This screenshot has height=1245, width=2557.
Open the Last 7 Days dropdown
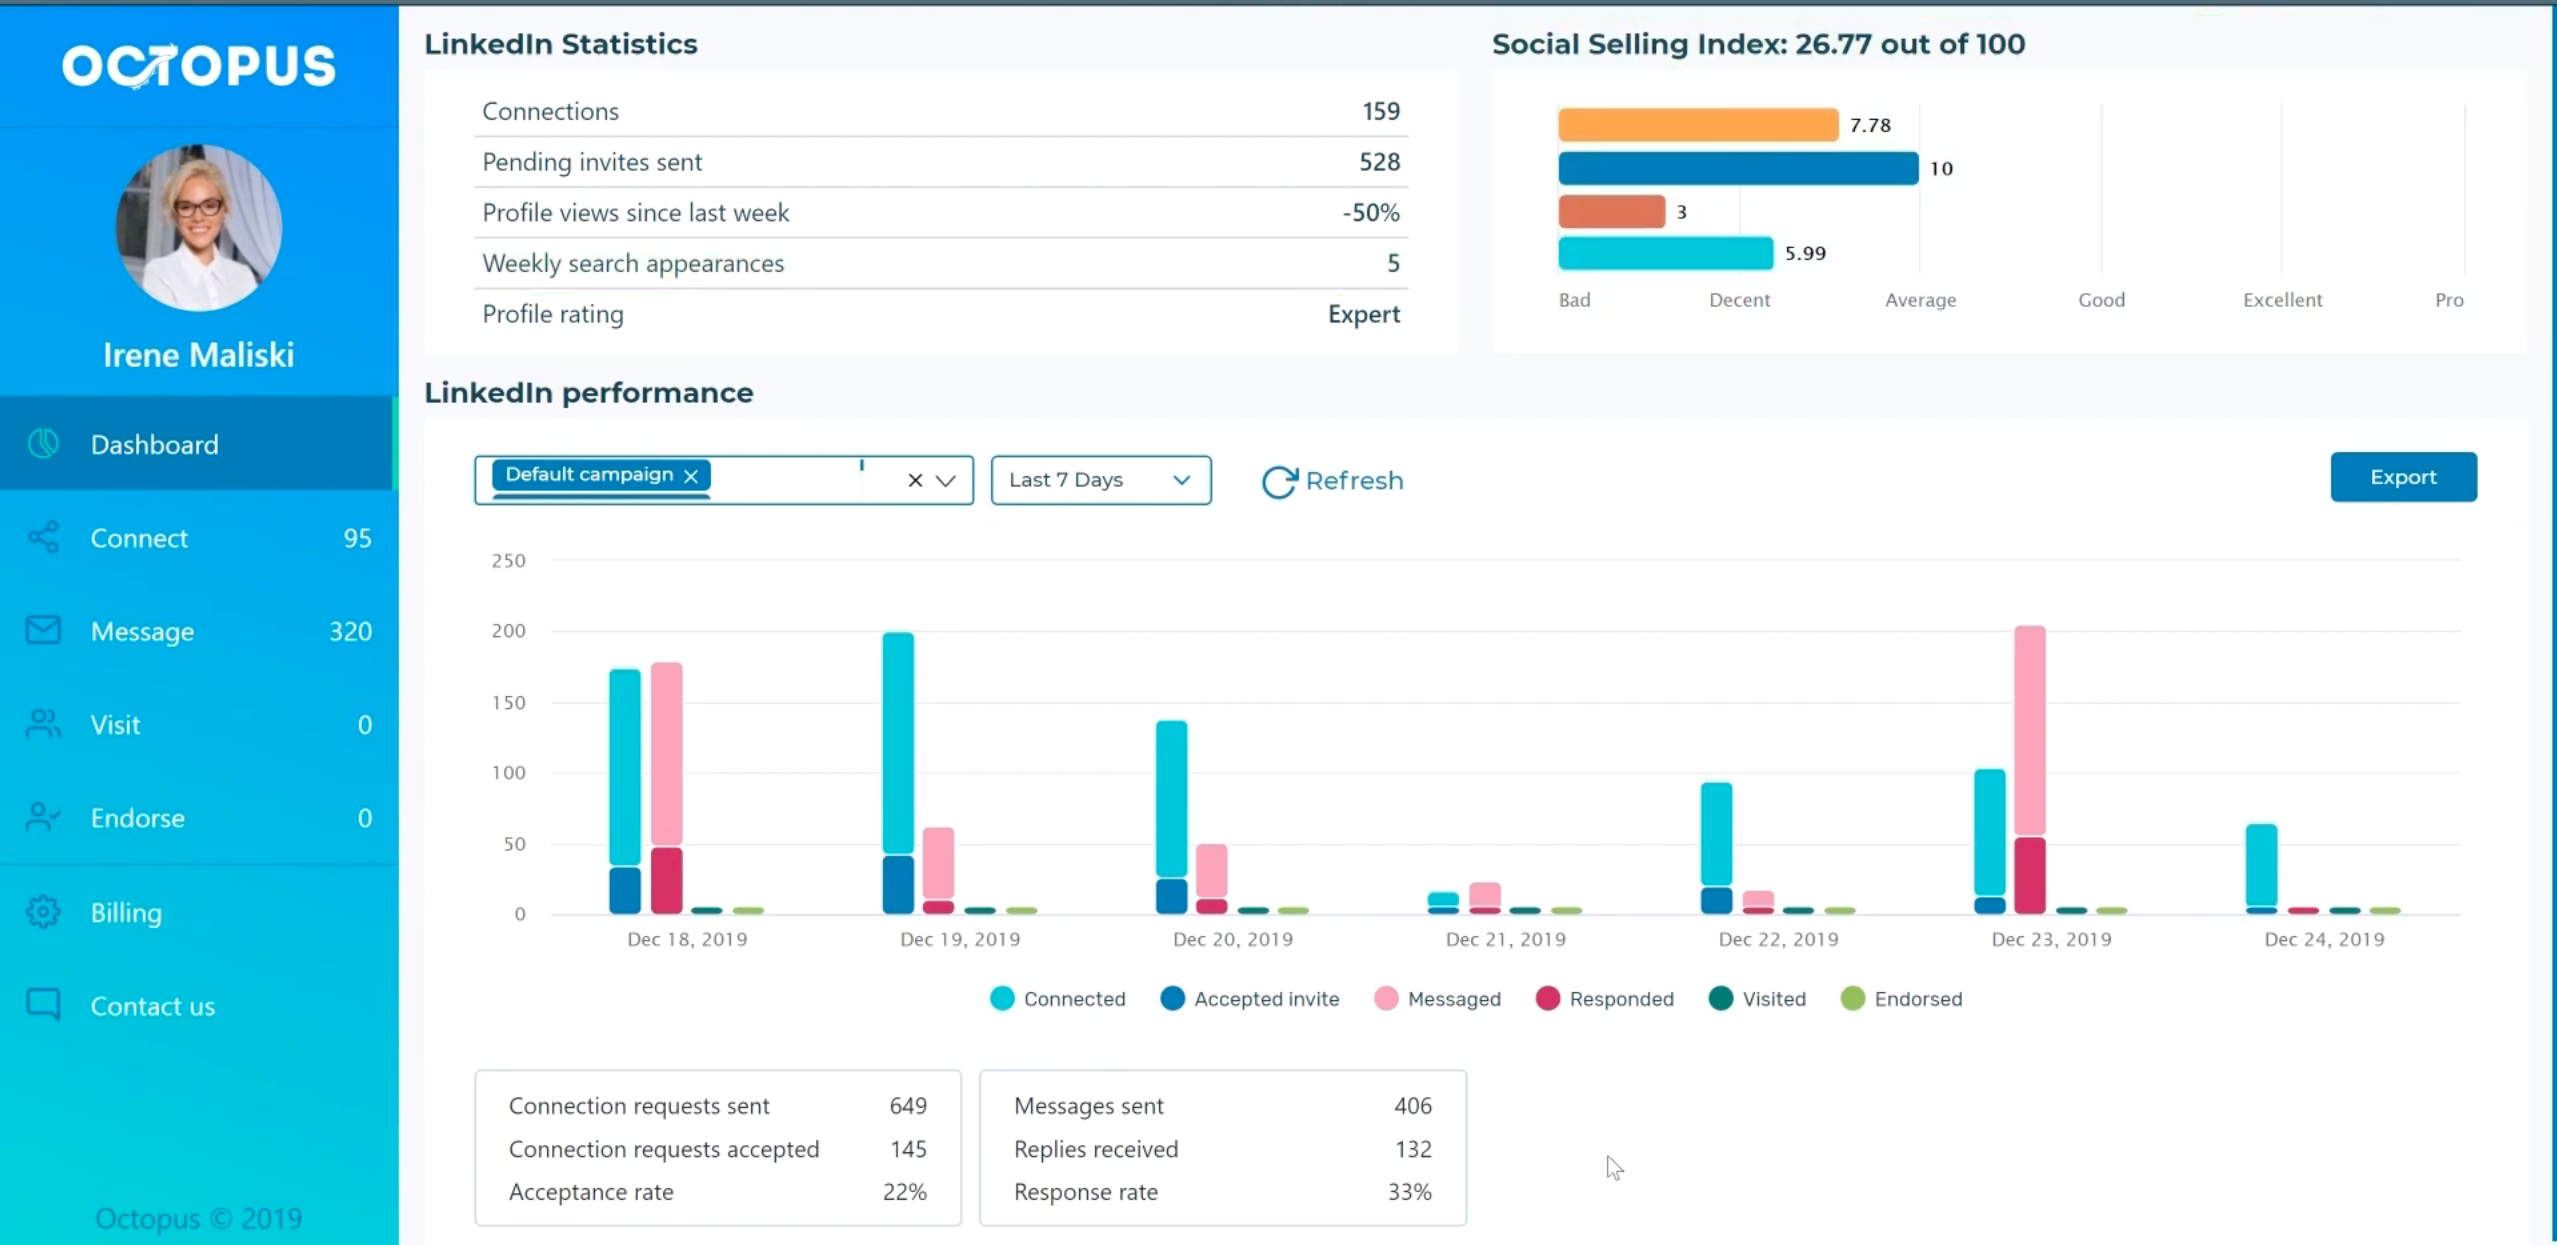1100,480
